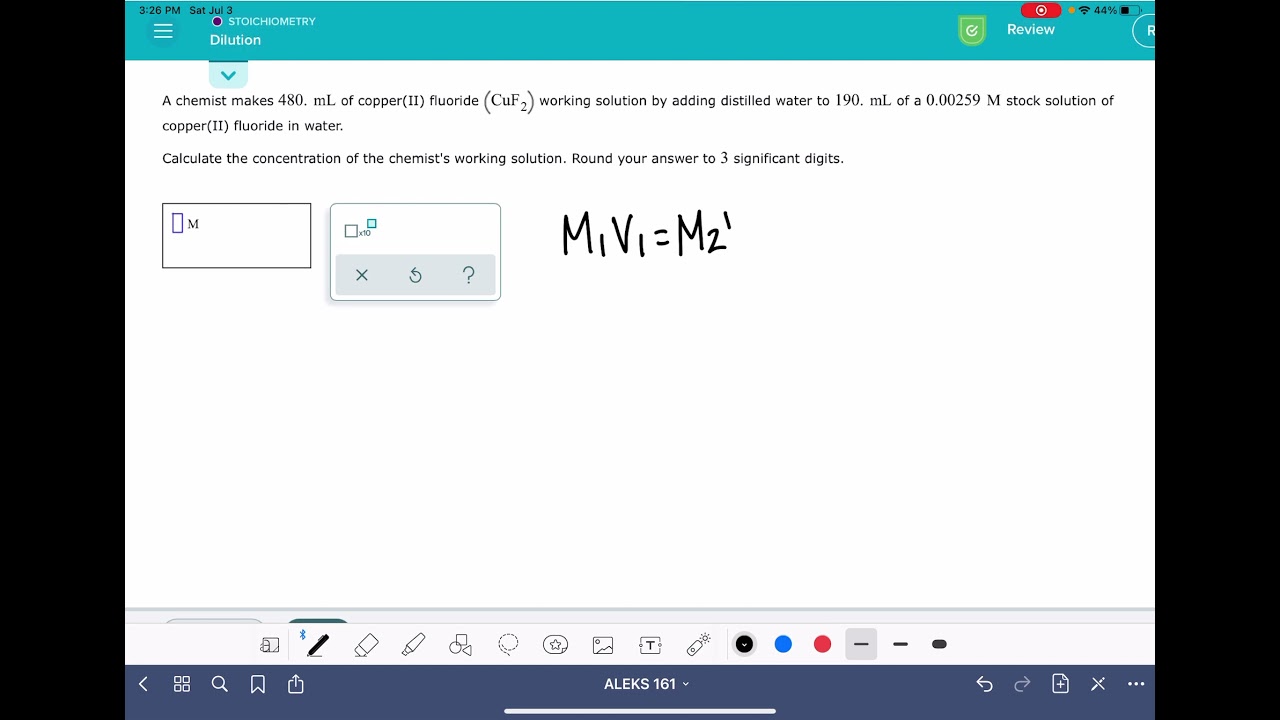Select the medium stroke thickness
Image resolution: width=1280 pixels, height=720 pixels.
pos(900,644)
